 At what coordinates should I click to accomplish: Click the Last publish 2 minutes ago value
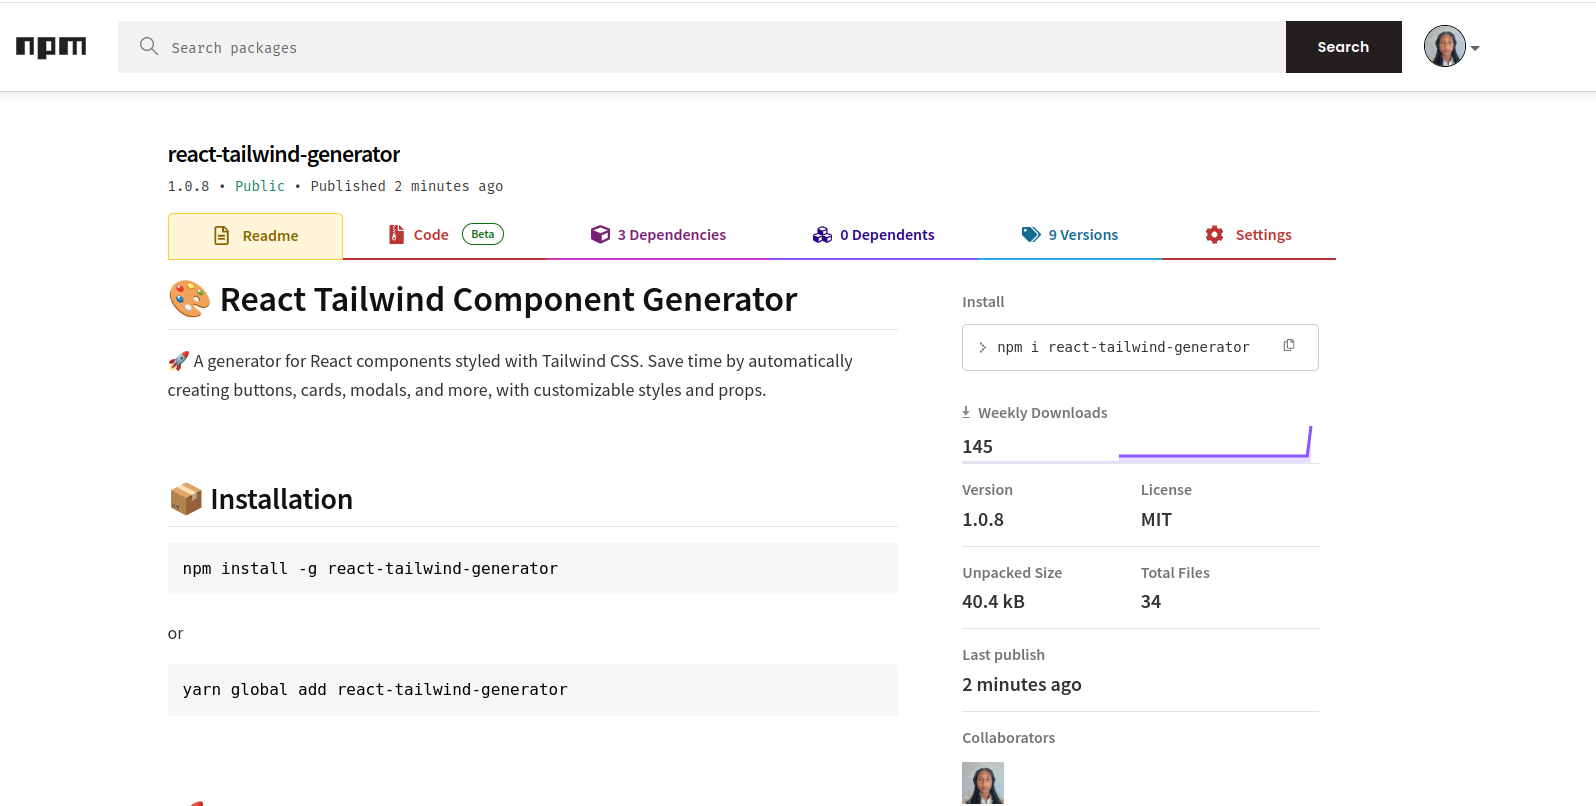pyautogui.click(x=1022, y=685)
